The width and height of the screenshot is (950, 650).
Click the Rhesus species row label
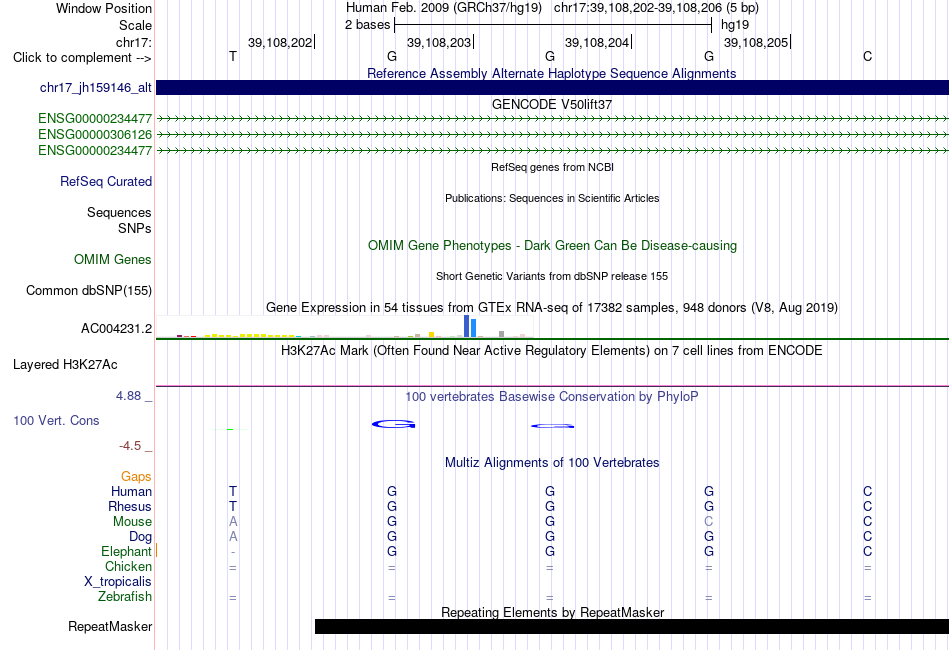click(x=130, y=506)
